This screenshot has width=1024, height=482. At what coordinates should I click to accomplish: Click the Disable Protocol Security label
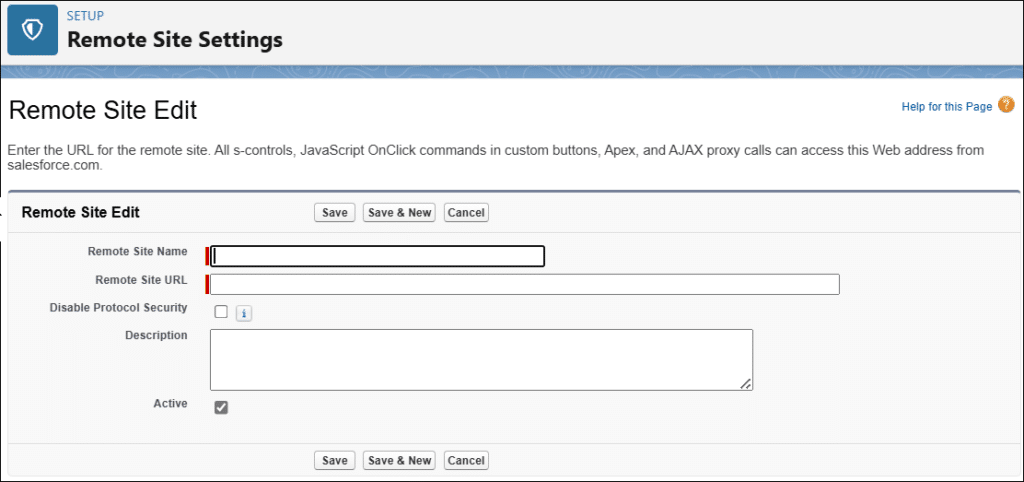pyautogui.click(x=119, y=308)
